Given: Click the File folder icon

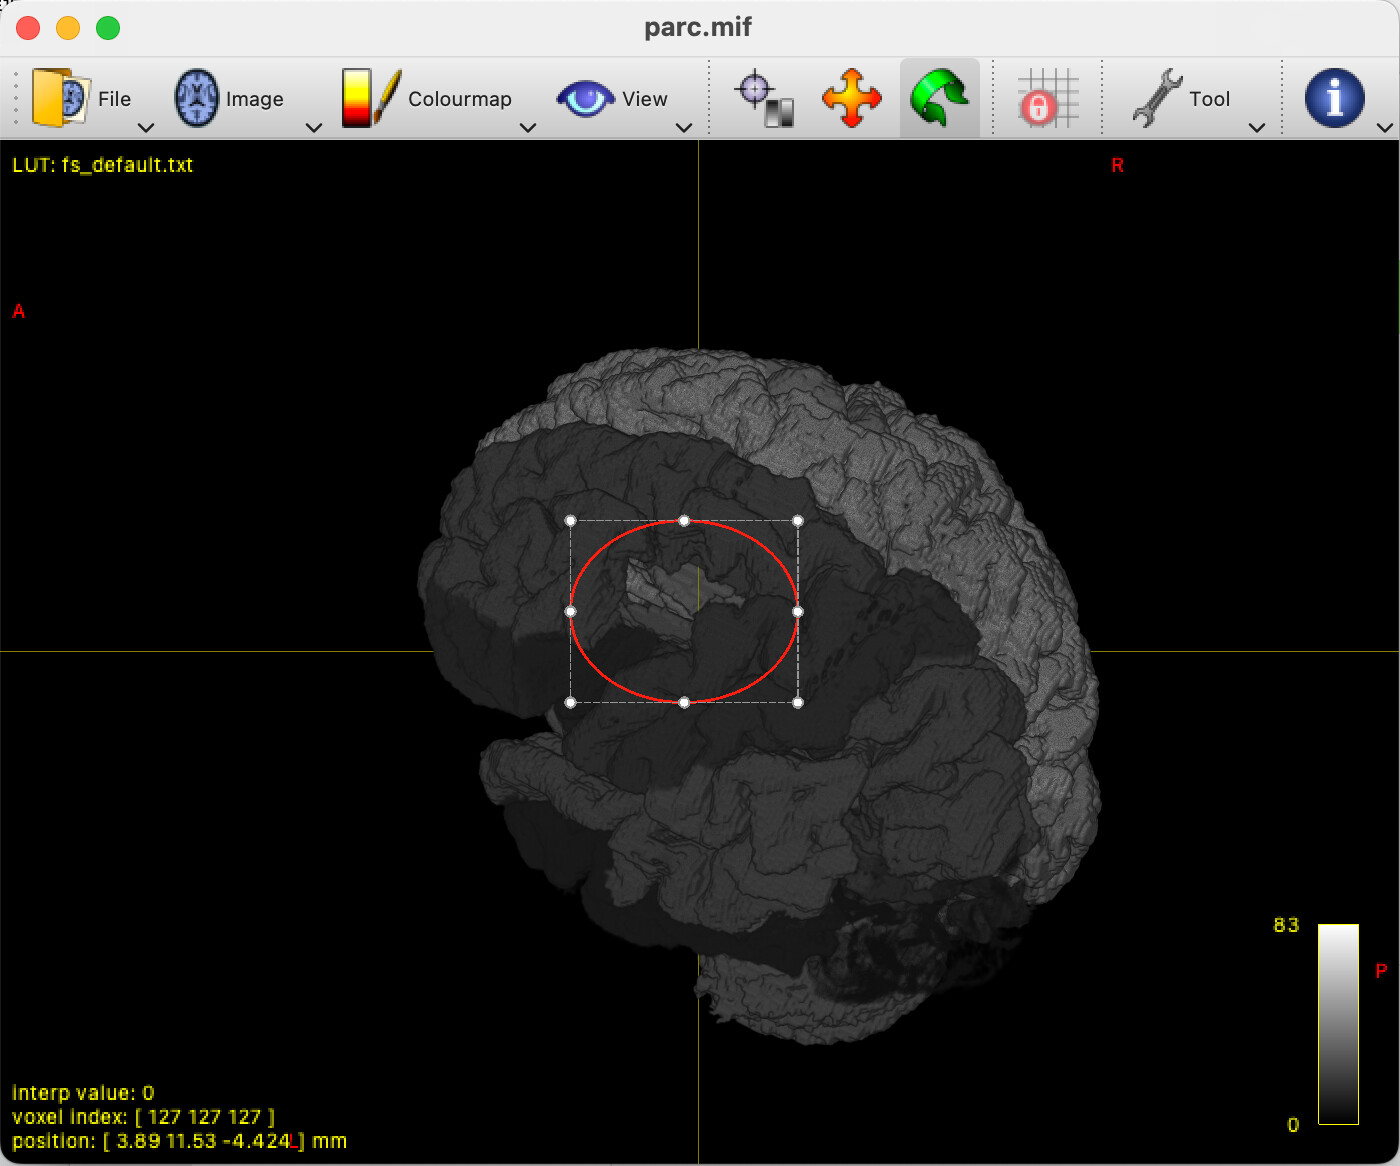Looking at the screenshot, I should (61, 98).
